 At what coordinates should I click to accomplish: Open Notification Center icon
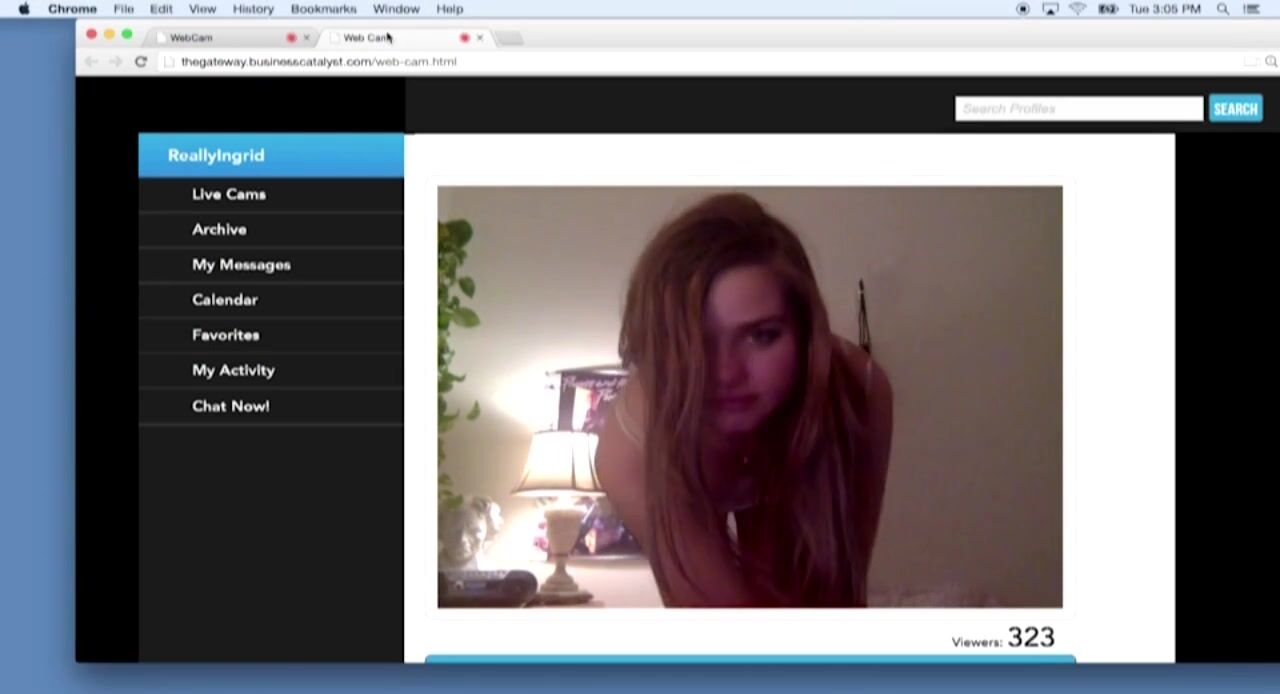point(1251,9)
